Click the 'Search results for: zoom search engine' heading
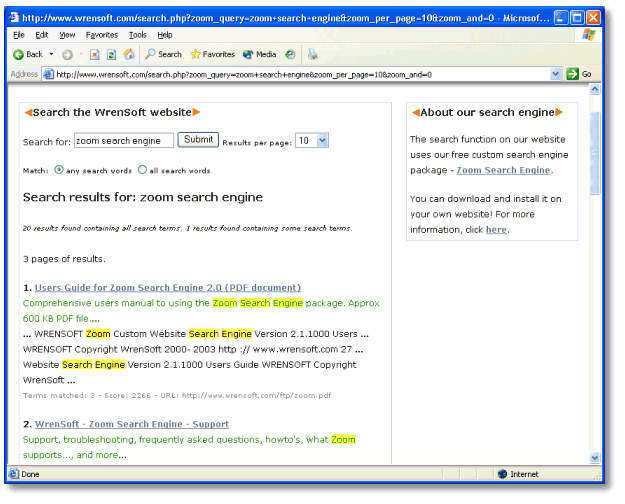Image resolution: width=625 pixels, height=504 pixels. (x=143, y=197)
